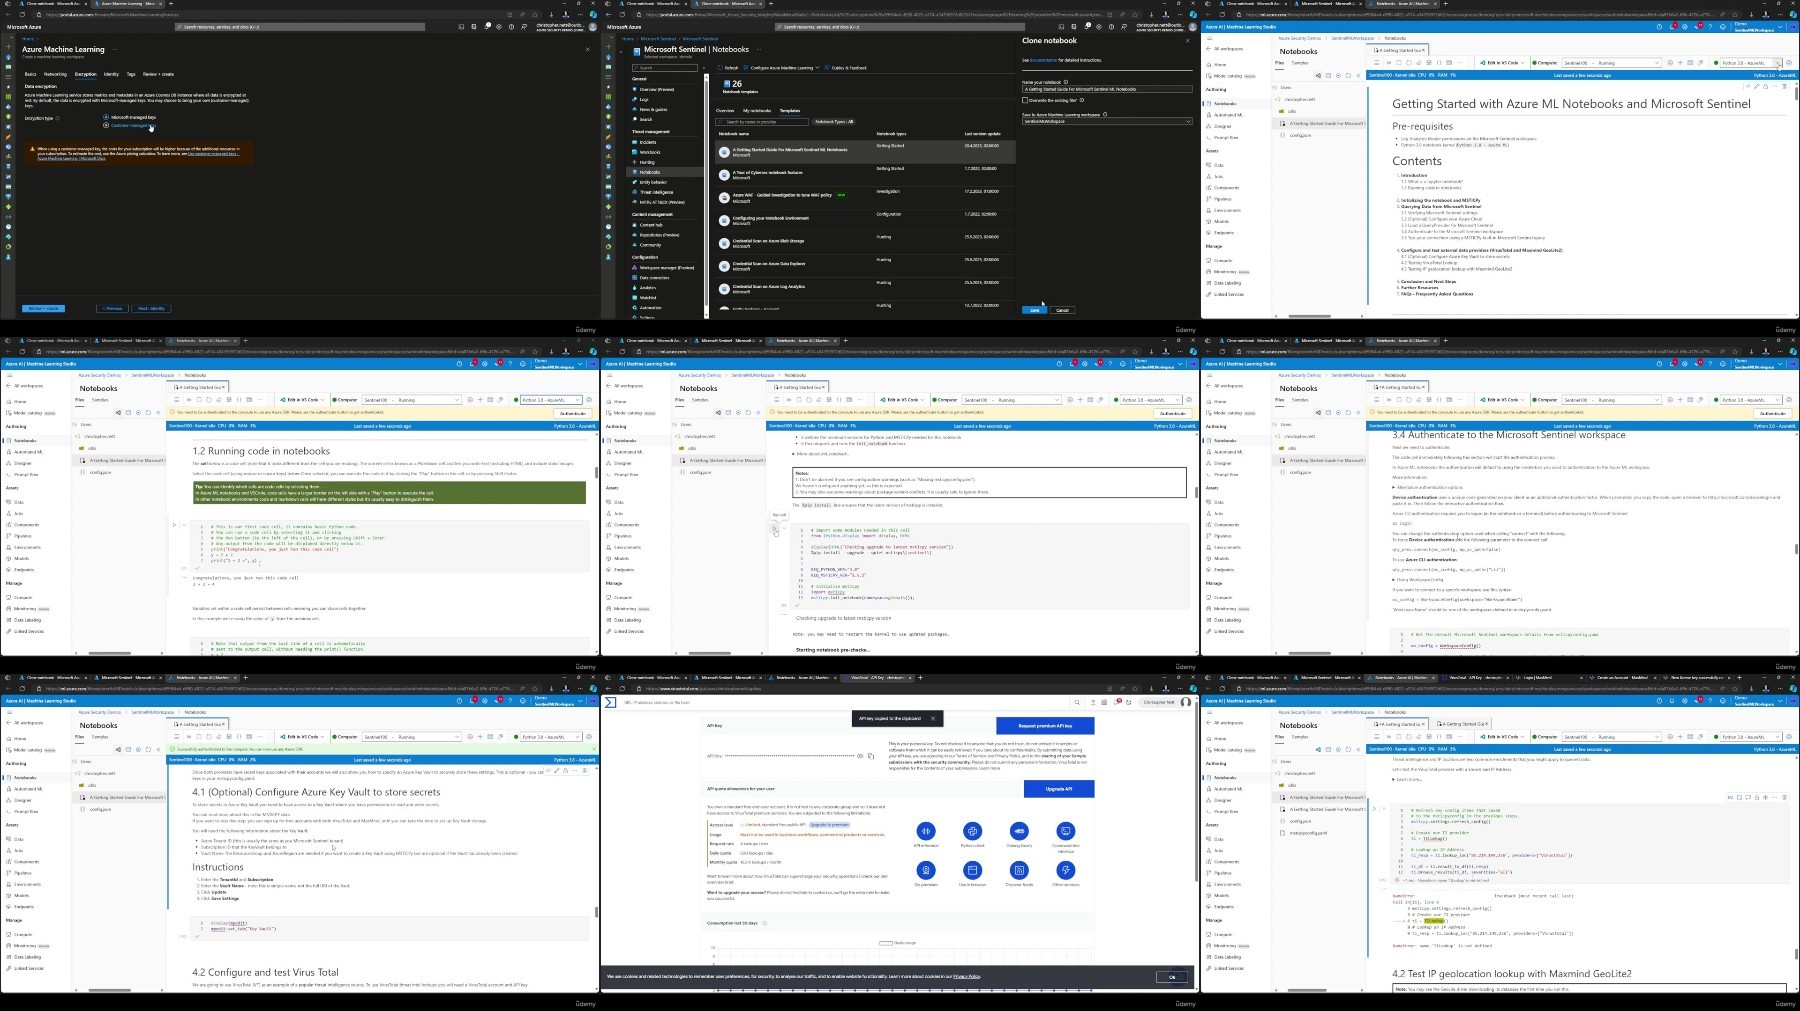Click the Use in browser icon
This screenshot has height=1011, width=1800.
point(972,871)
